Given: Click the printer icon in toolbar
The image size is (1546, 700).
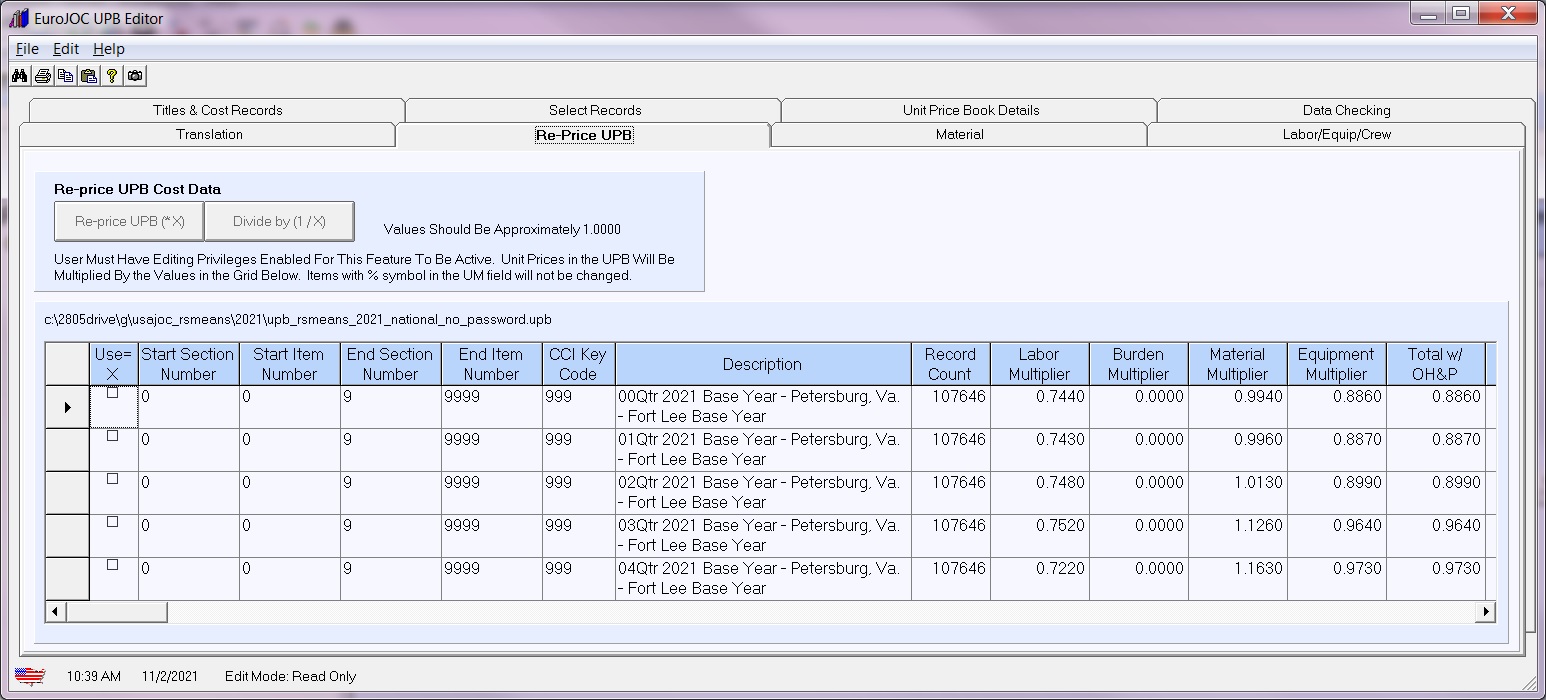Looking at the screenshot, I should pos(42,76).
